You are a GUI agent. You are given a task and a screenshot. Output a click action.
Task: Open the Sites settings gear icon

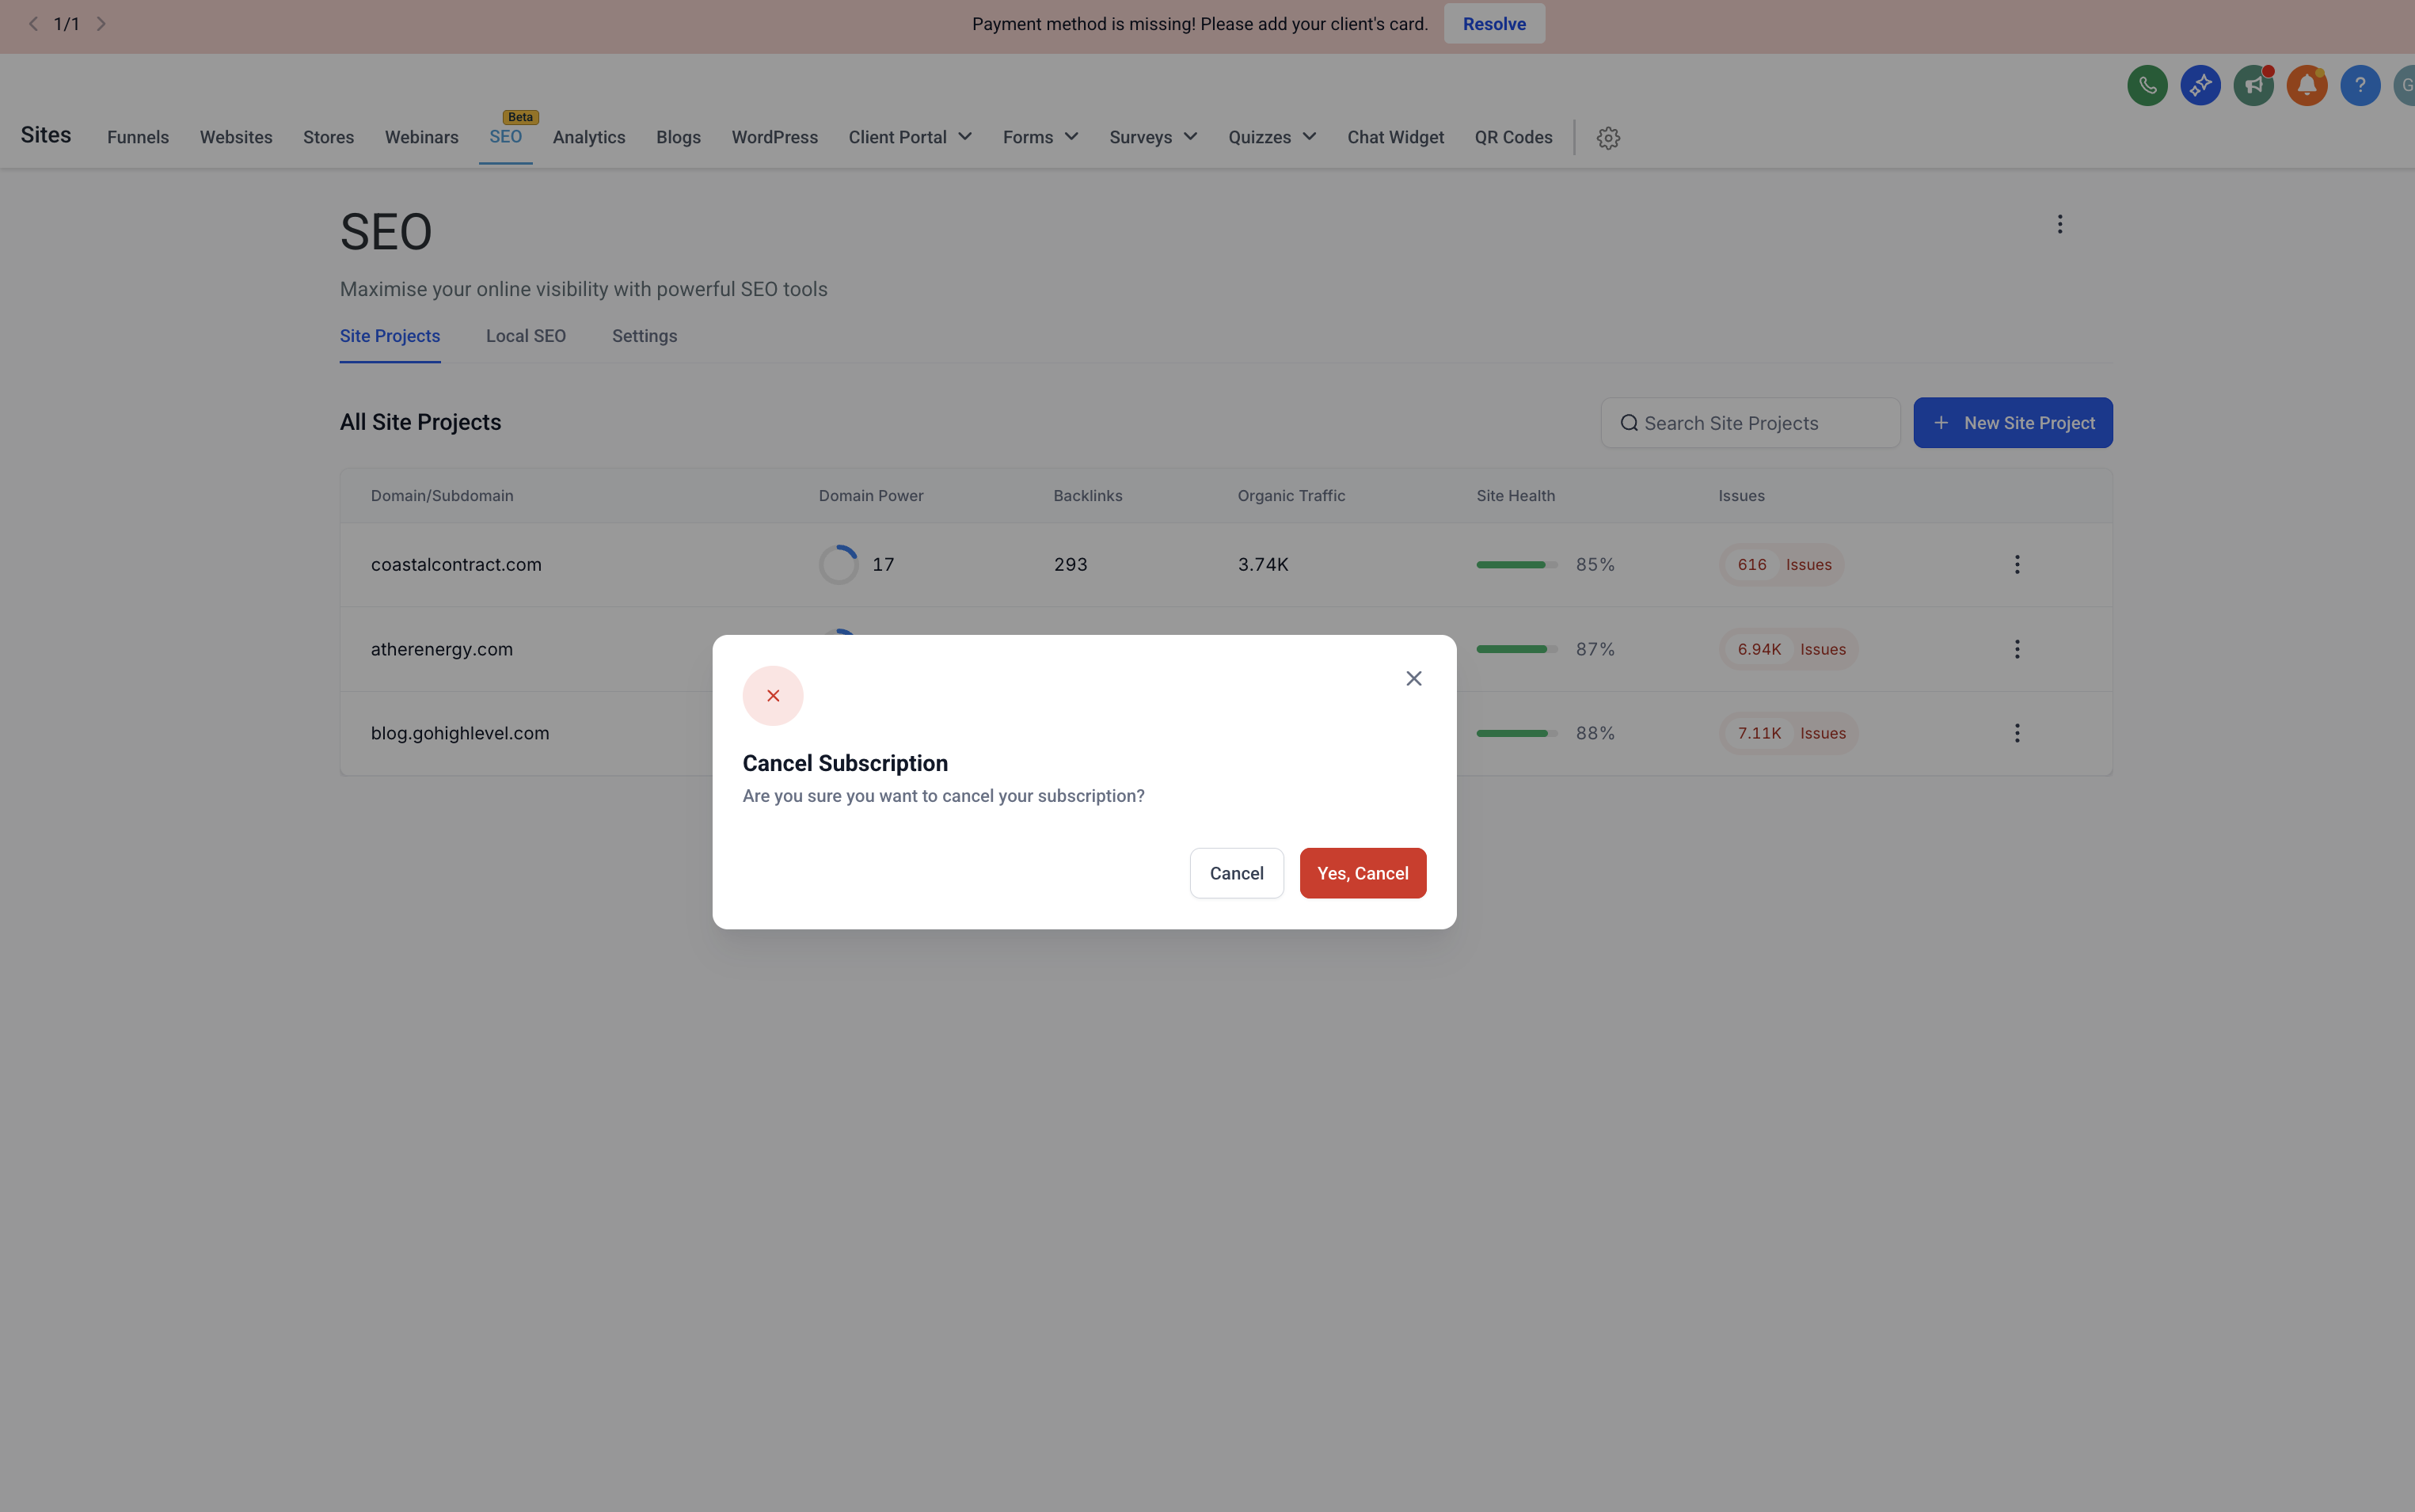click(1607, 138)
